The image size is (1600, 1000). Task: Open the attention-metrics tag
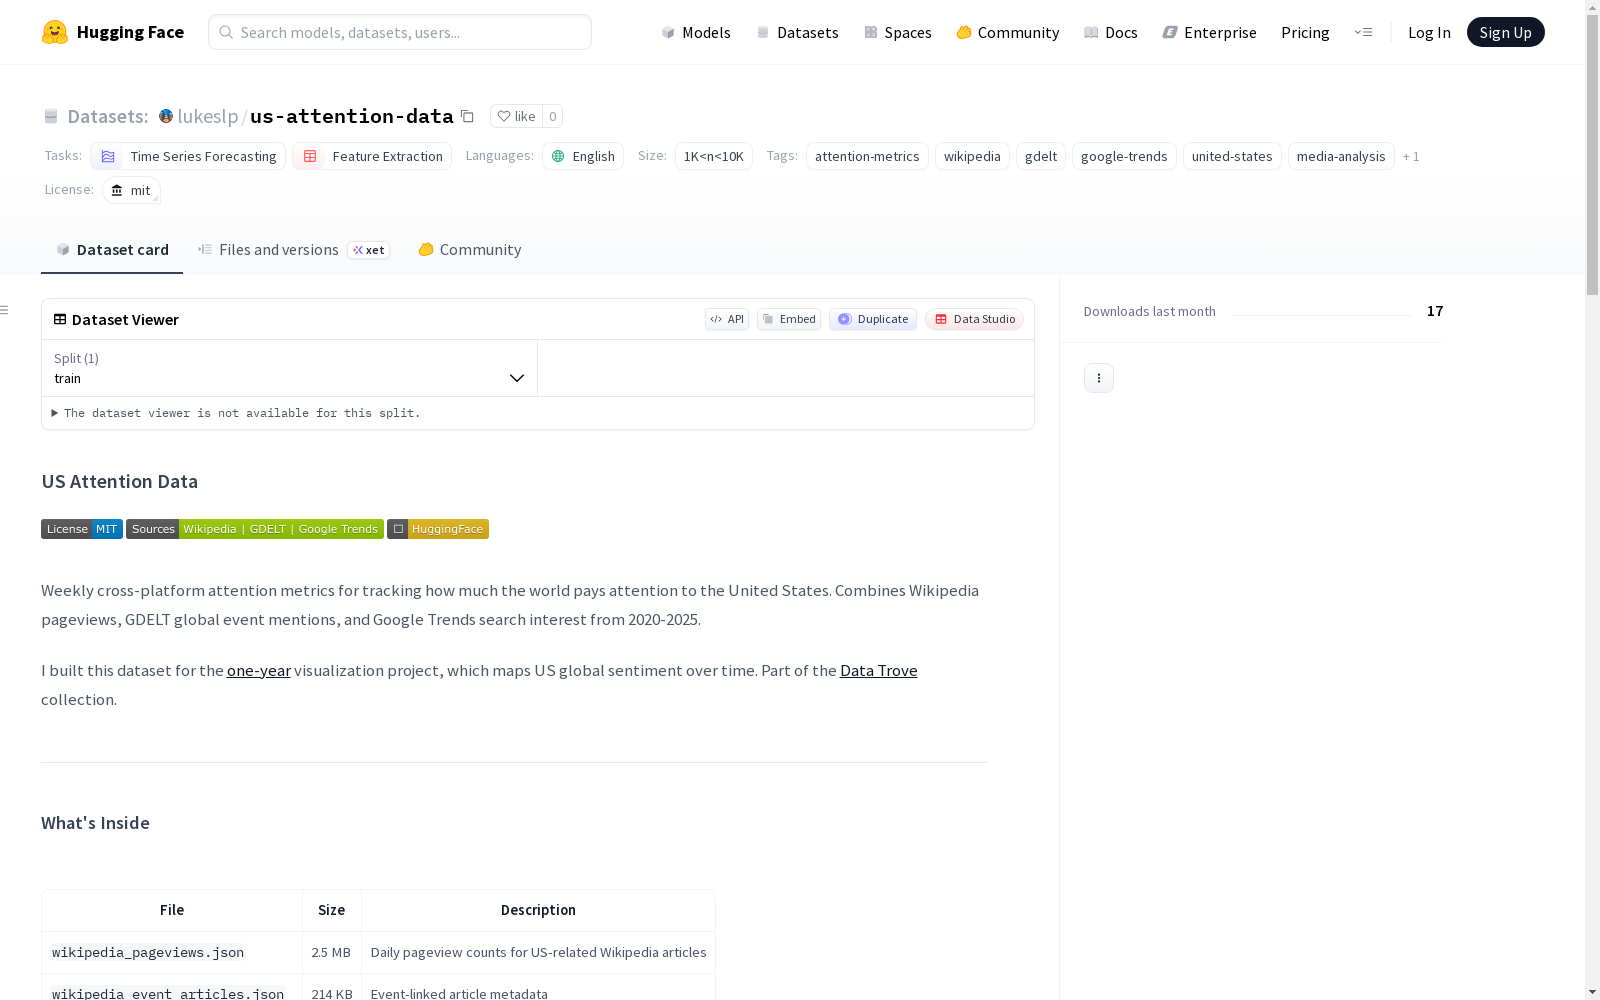coord(867,156)
